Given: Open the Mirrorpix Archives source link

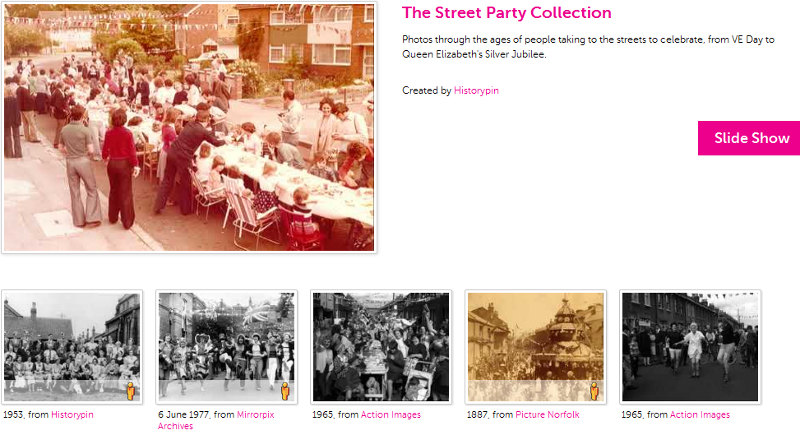Looking at the screenshot, I should click(216, 420).
